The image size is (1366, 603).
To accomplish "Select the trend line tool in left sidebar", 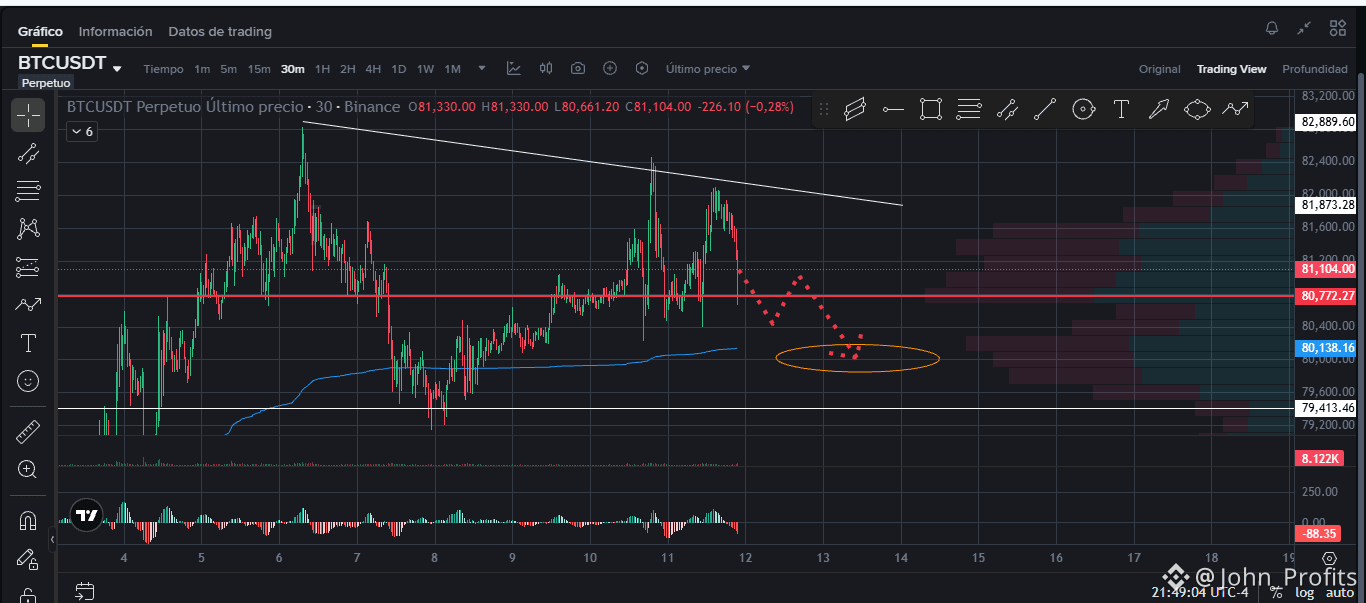I will (28, 153).
